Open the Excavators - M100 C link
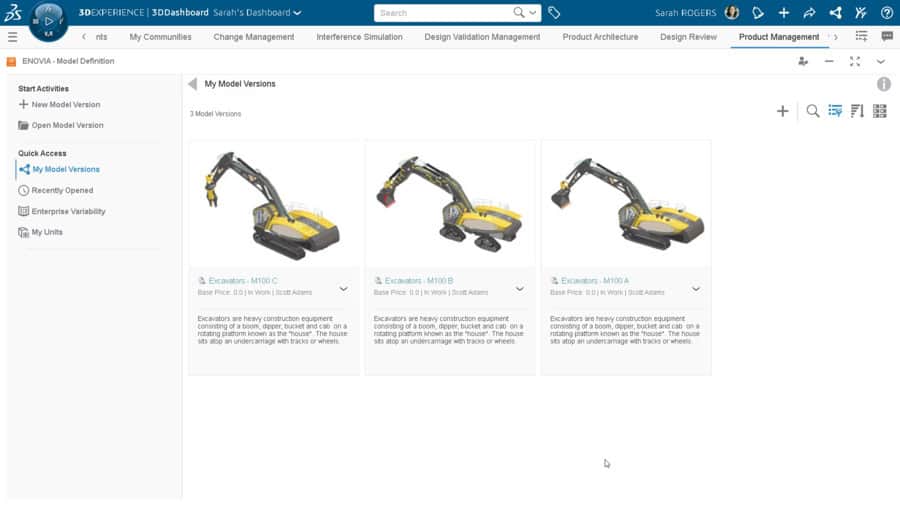 pyautogui.click(x=243, y=281)
